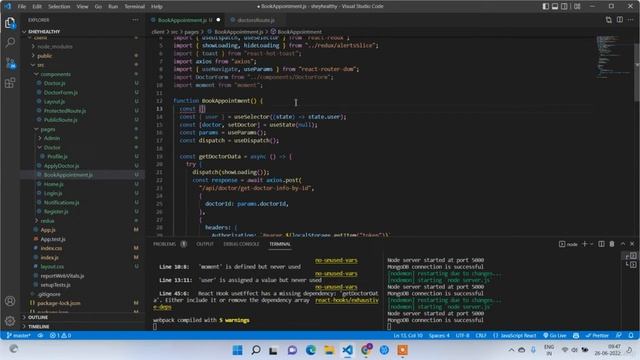The height and width of the screenshot is (360, 640).
Task: Open Windows Start button in taskbar
Action: tap(237, 350)
